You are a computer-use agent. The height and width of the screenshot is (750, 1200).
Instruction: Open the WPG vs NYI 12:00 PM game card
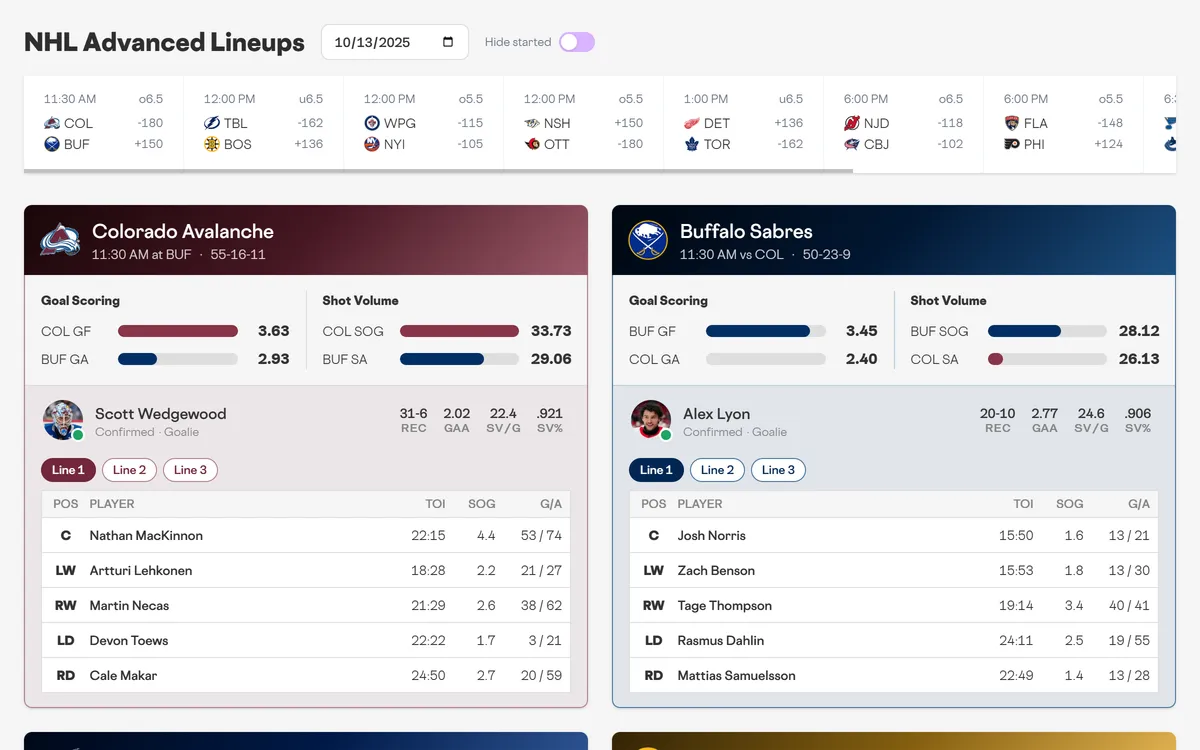[424, 122]
